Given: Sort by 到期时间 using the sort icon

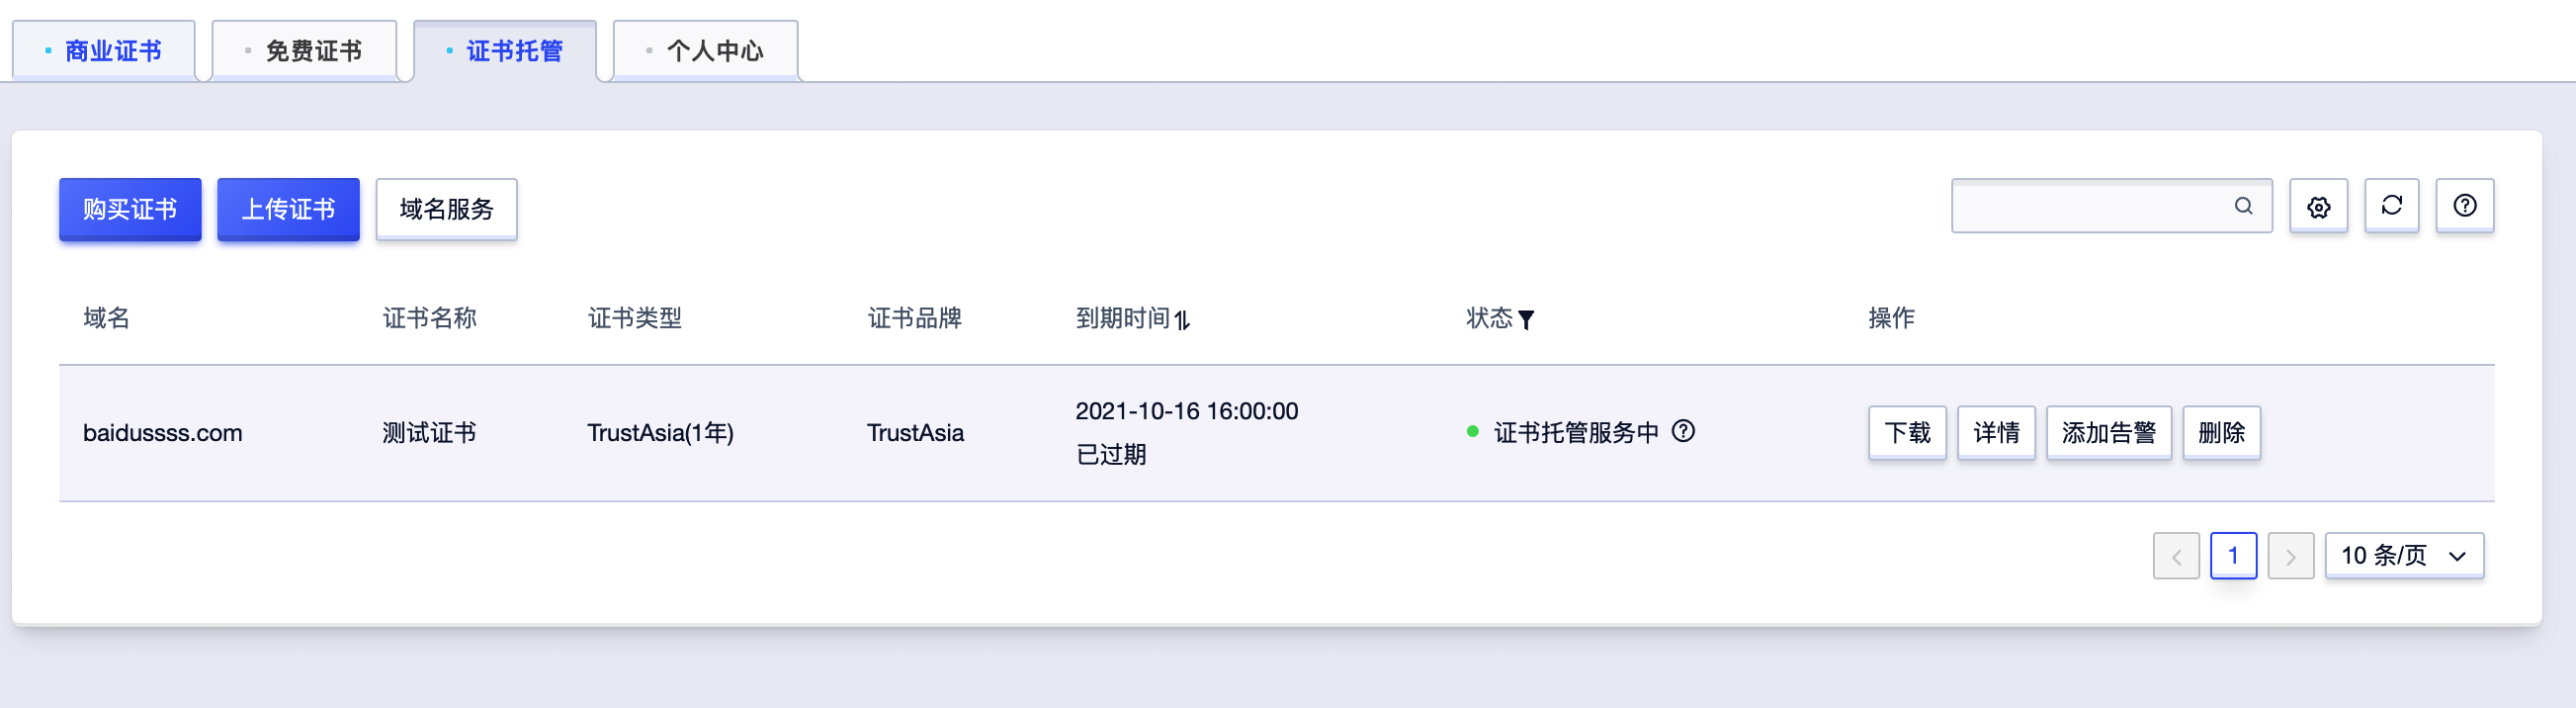Looking at the screenshot, I should coord(1183,320).
